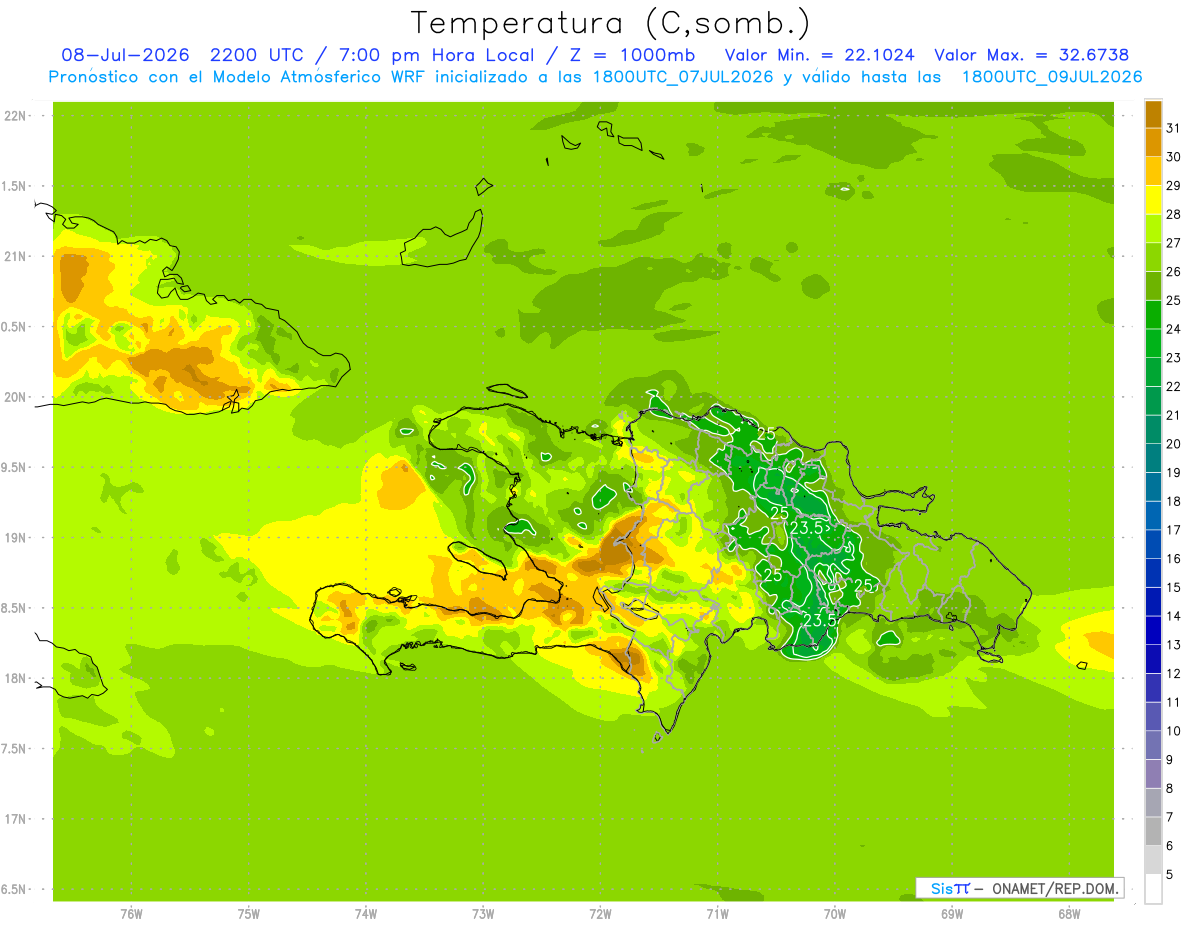Screen dimensions: 1200x927
Task: Click the "23" value on the color legend
Action: click(1173, 357)
